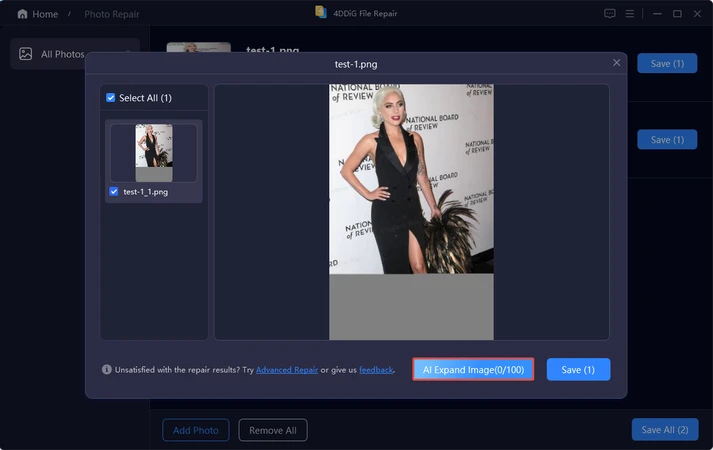Click the Home icon in the breadcrumb

tap(22, 14)
